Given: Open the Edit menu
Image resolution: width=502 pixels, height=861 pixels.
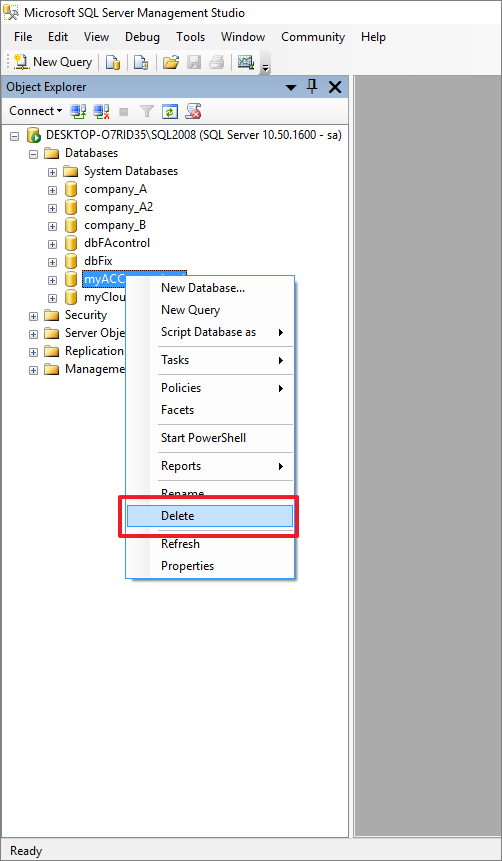Looking at the screenshot, I should point(58,37).
